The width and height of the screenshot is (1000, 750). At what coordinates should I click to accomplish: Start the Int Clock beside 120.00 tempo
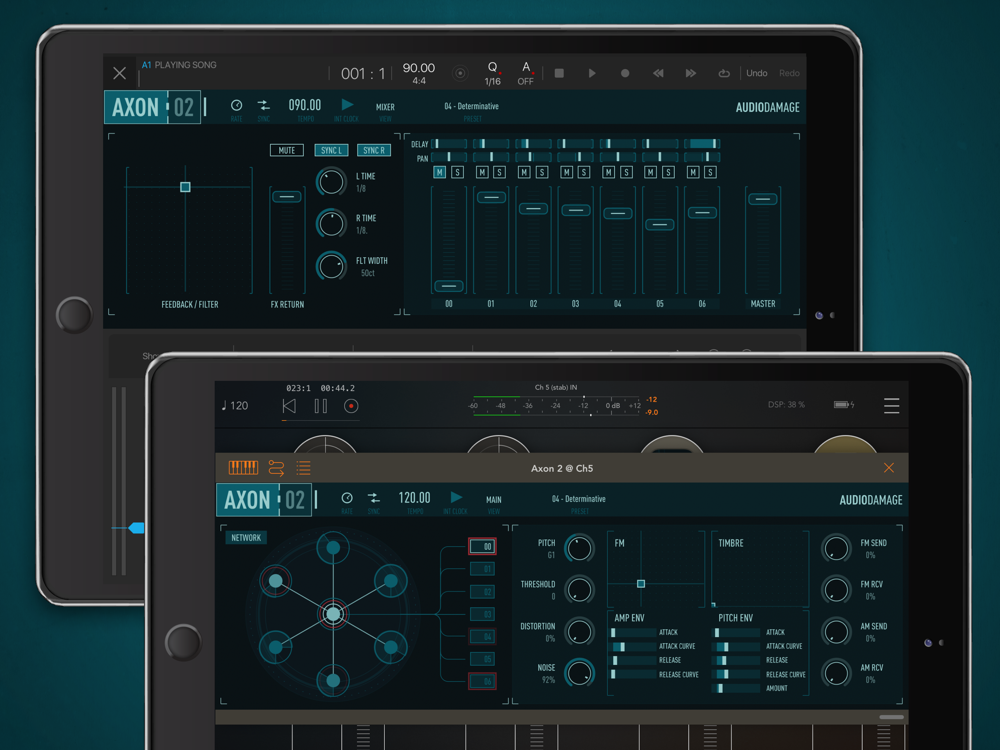point(456,497)
